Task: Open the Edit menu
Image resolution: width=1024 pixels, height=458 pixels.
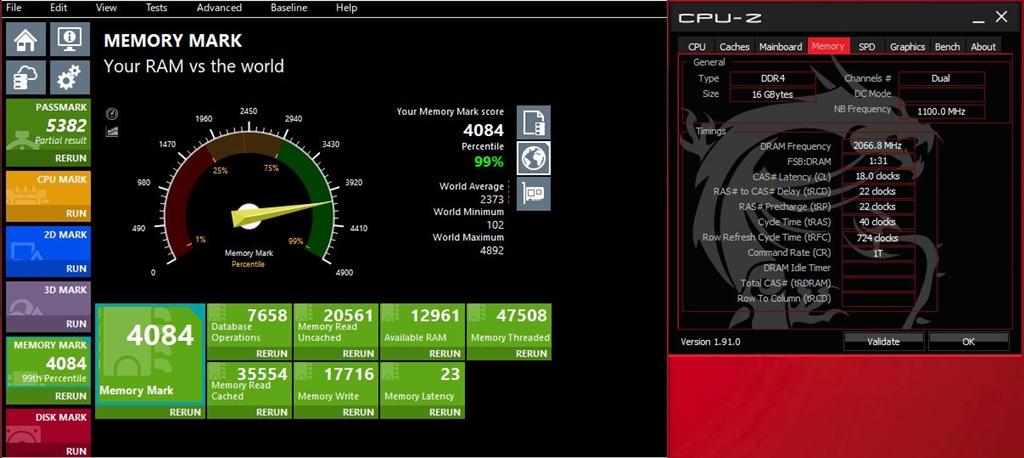Action: pos(59,8)
